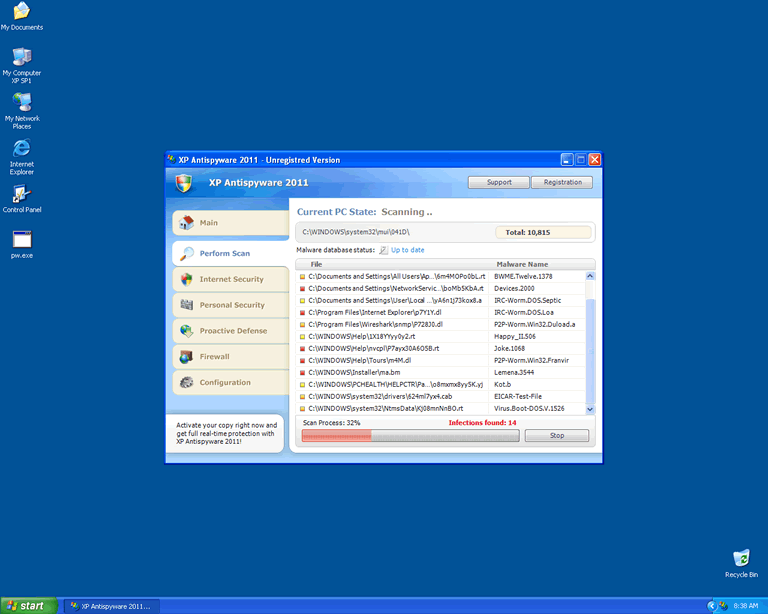Click the scan progress bar

(407, 436)
